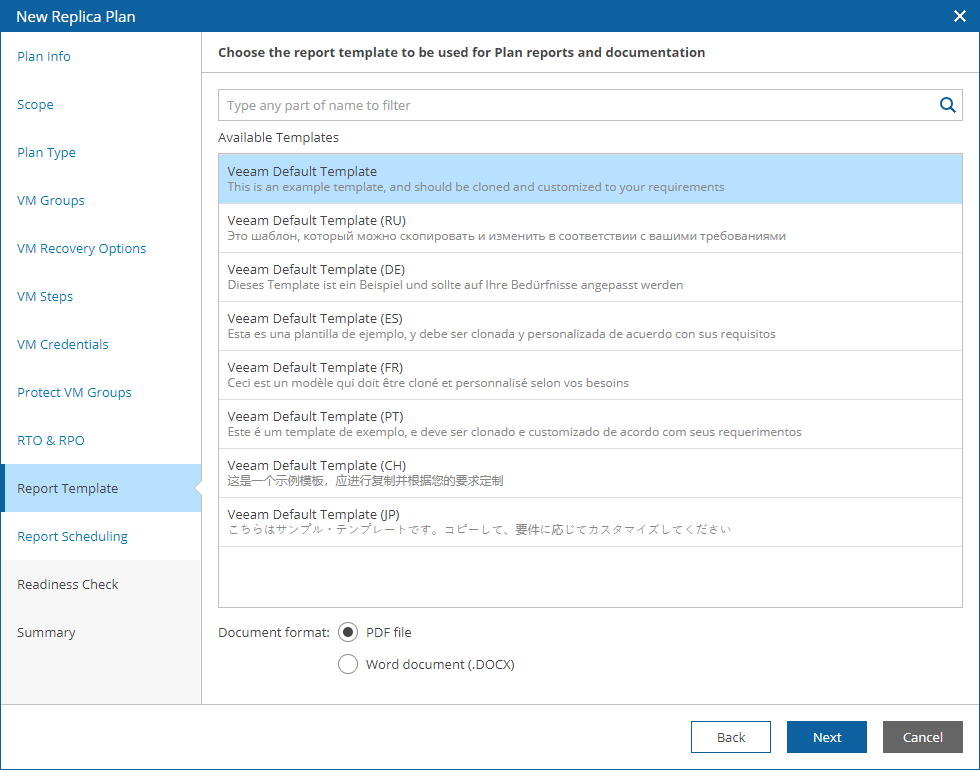
Task: Switch to the Plan Type step
Action: tap(46, 152)
